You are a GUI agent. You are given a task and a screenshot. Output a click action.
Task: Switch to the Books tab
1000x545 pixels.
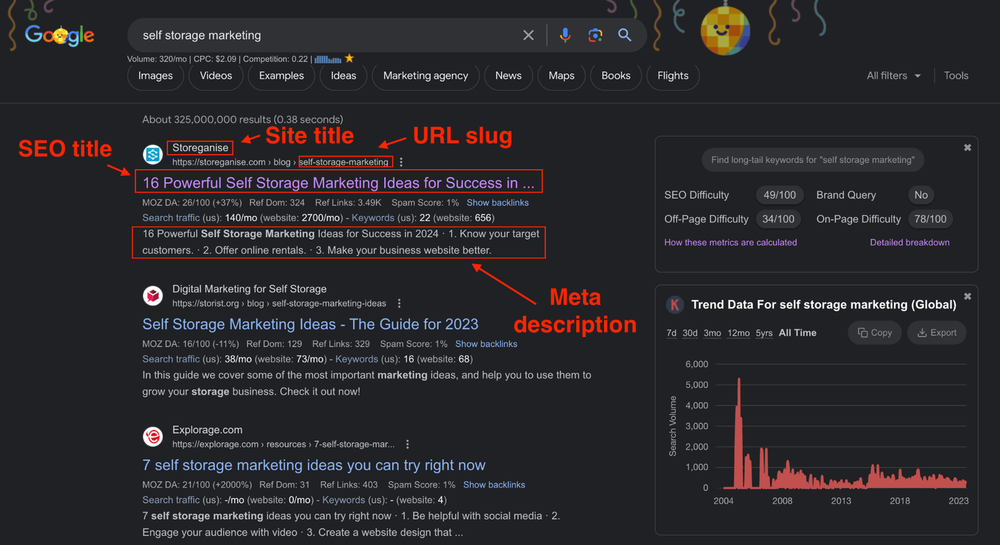pos(615,76)
